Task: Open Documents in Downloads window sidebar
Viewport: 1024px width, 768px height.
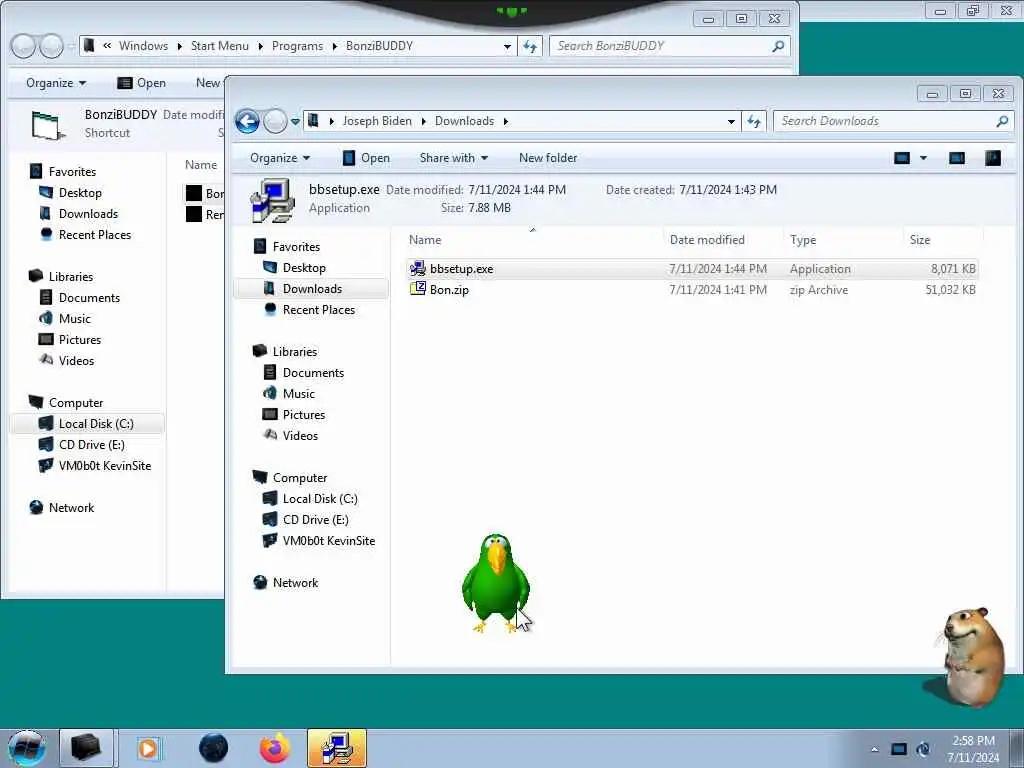Action: 313,373
